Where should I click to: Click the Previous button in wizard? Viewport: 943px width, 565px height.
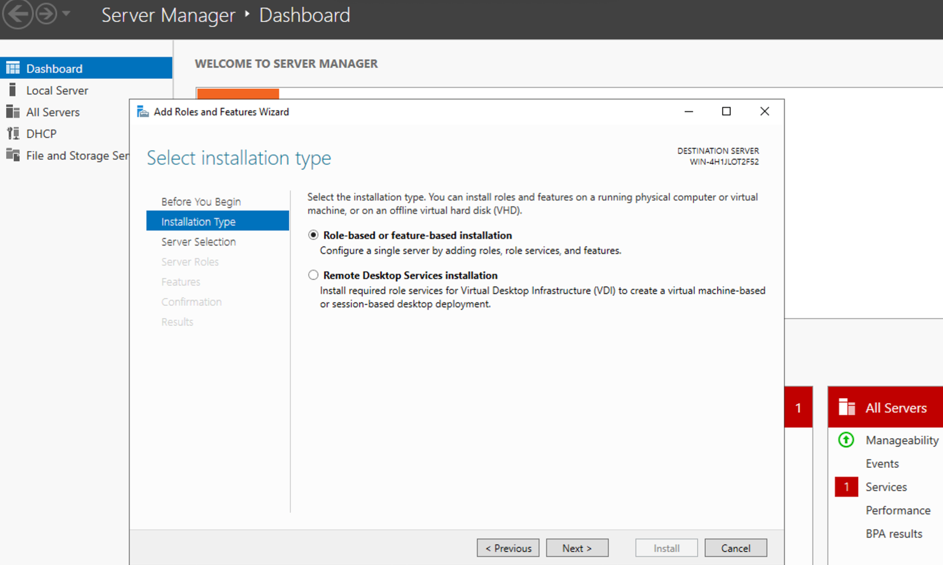[x=508, y=548]
